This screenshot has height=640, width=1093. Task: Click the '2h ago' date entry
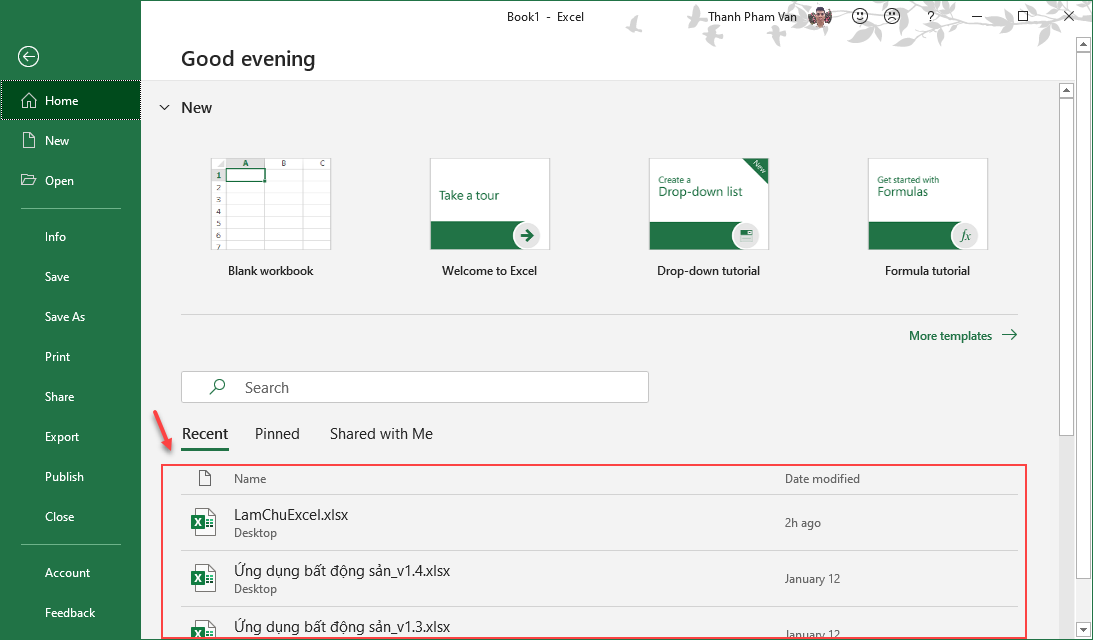click(802, 523)
